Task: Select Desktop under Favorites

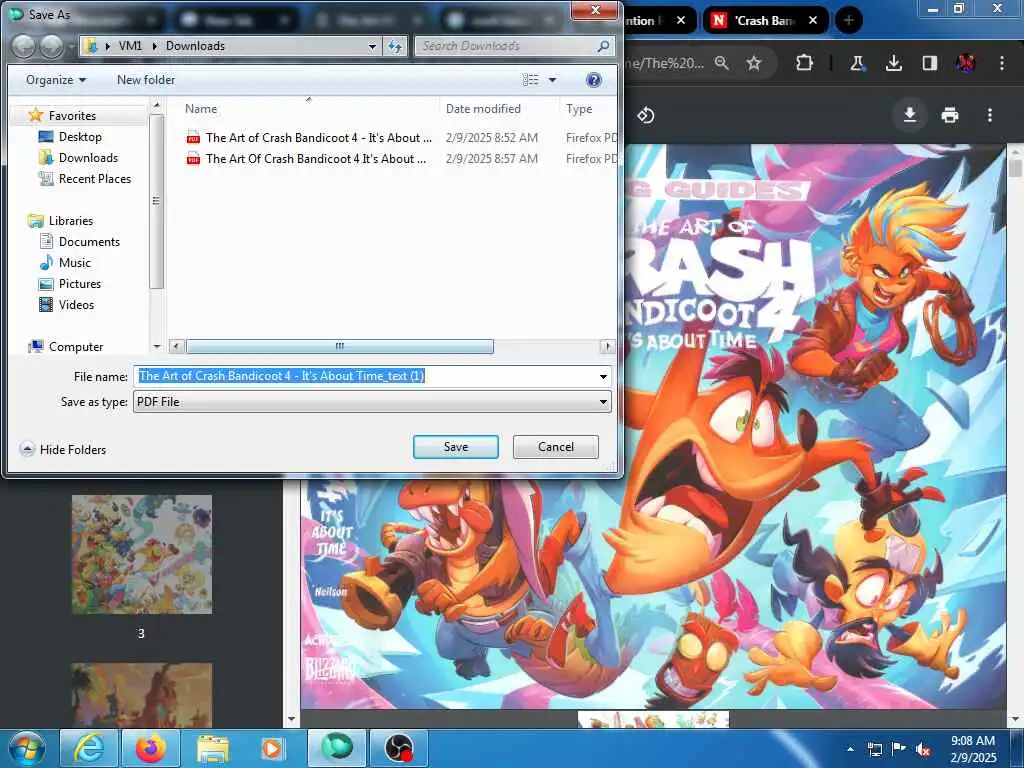Action: click(80, 136)
